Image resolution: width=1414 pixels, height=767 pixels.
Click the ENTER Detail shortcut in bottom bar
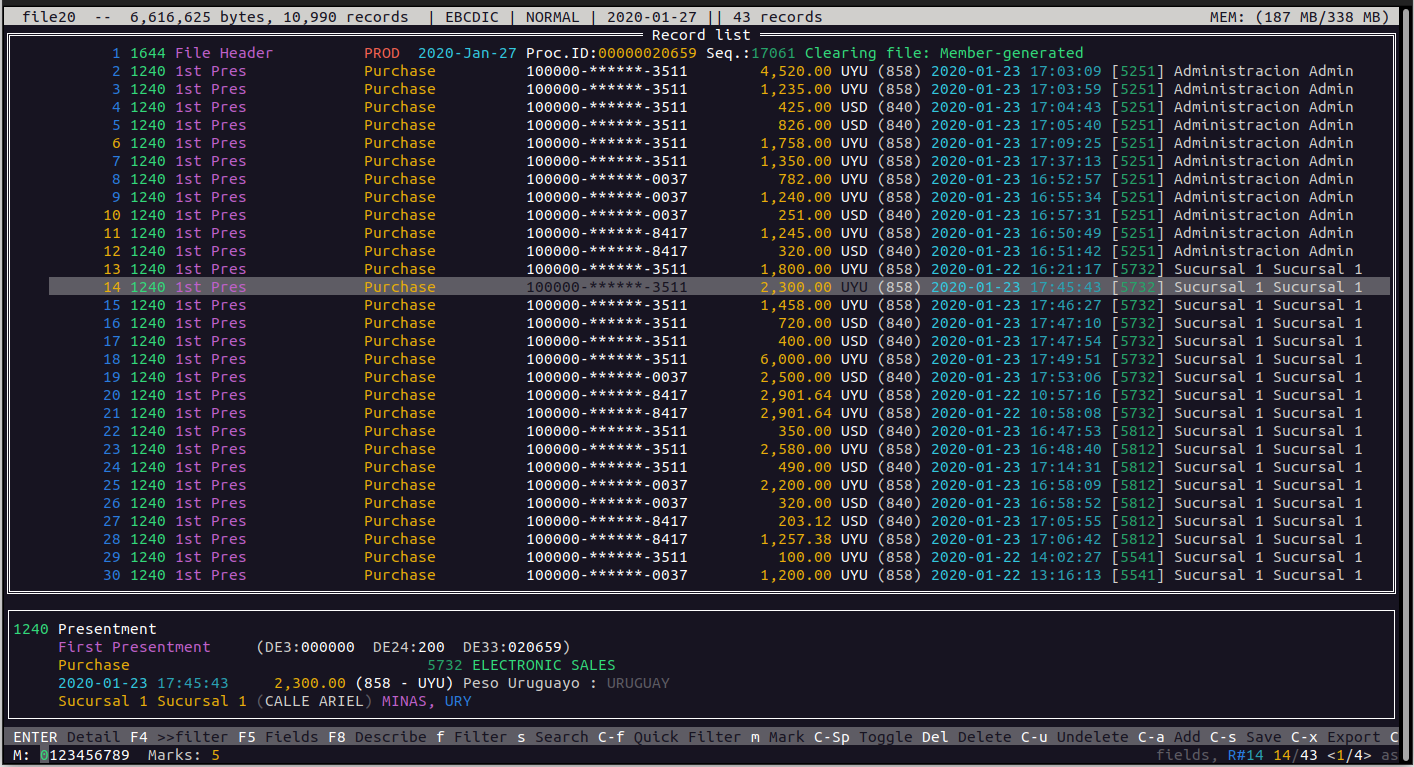(x=66, y=737)
